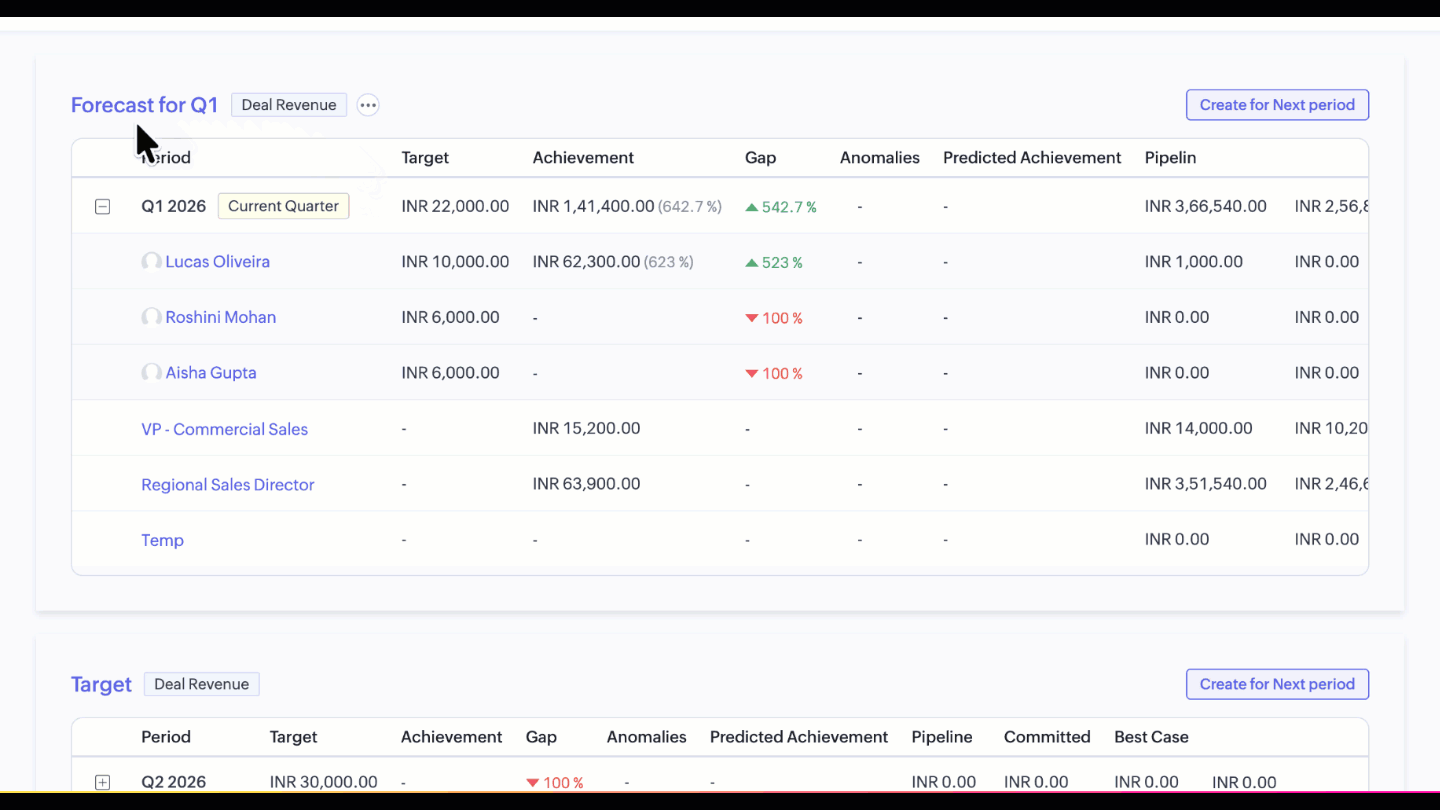Click the INR 15,200.00 achievement value
The width and height of the screenshot is (1440, 810).
(x=586, y=428)
